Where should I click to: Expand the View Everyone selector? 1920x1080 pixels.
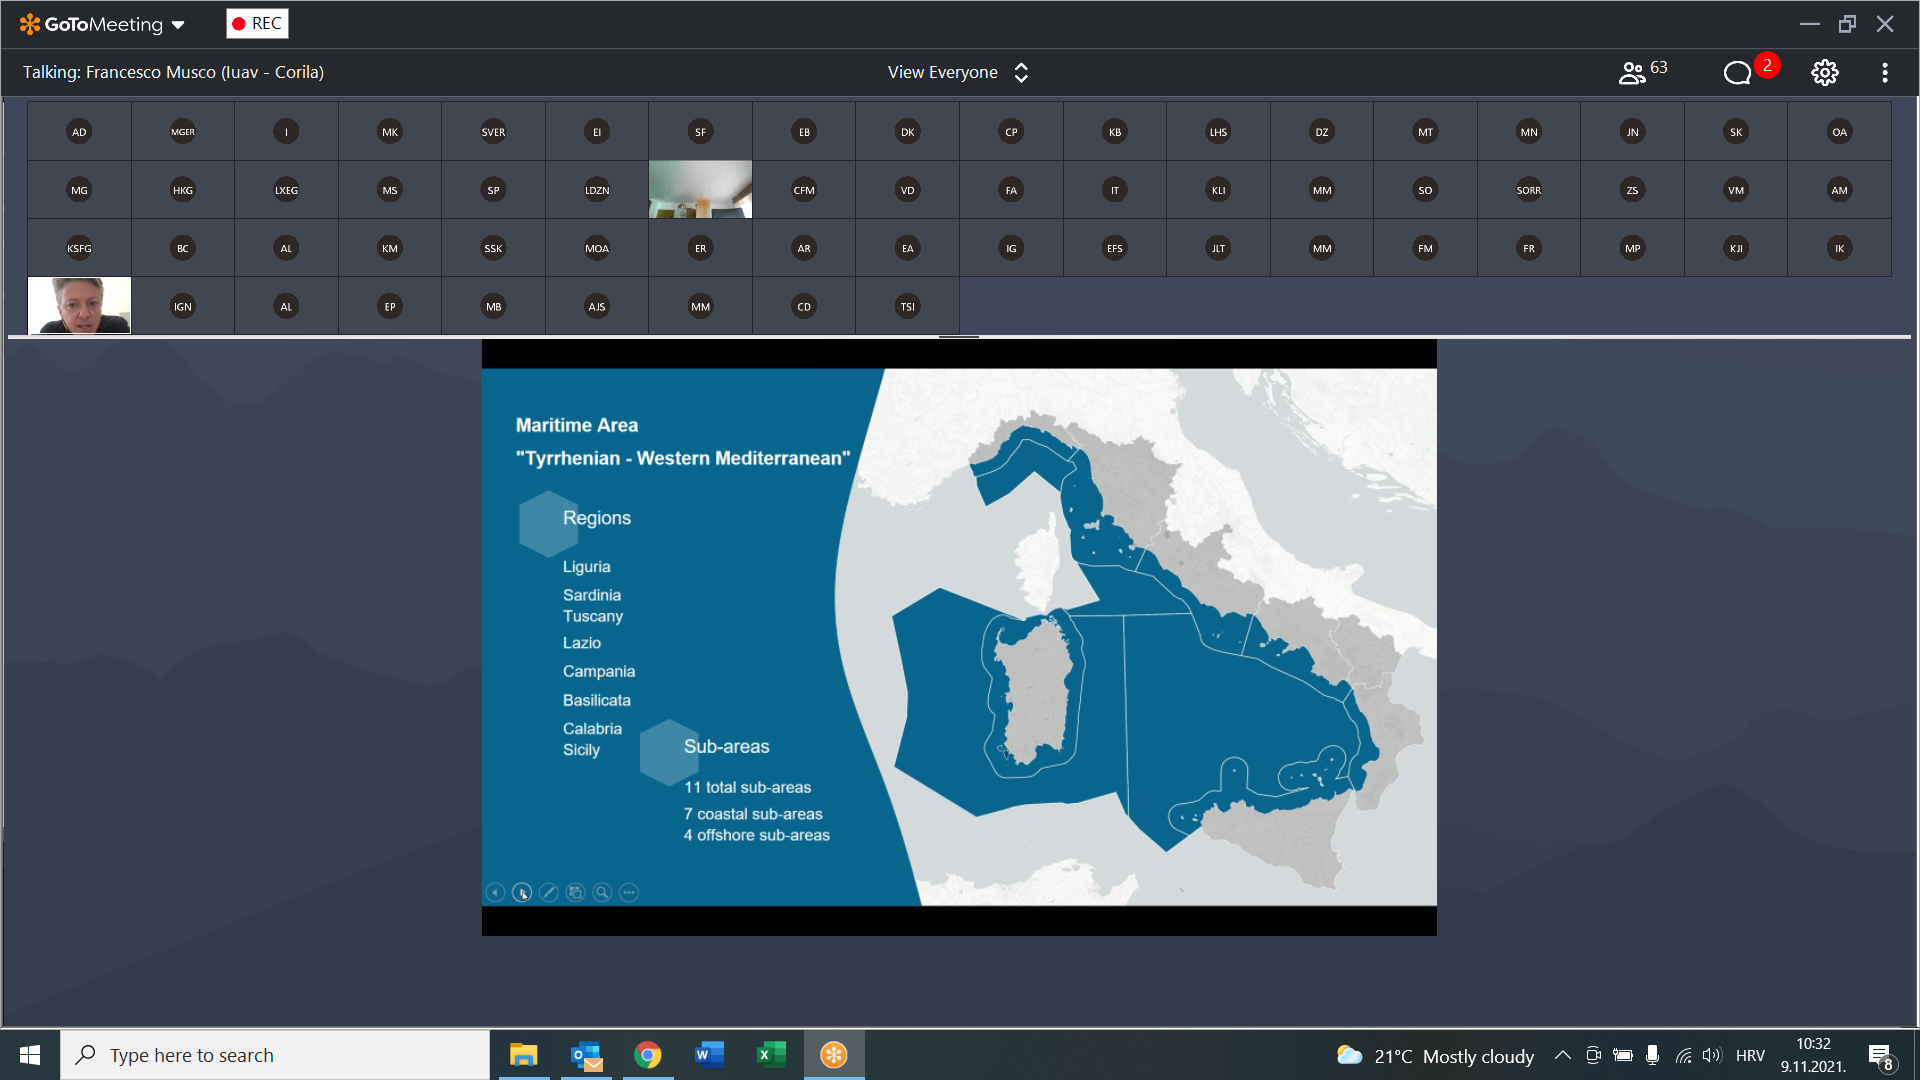(957, 72)
